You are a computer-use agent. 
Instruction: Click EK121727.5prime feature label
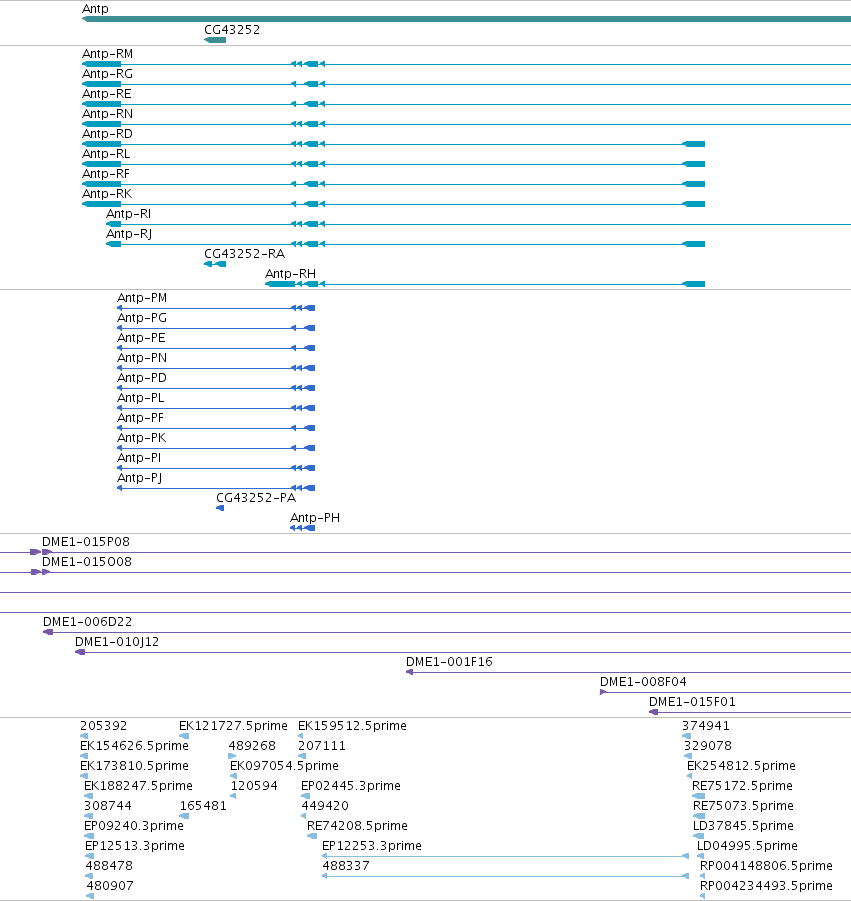pyautogui.click(x=233, y=726)
